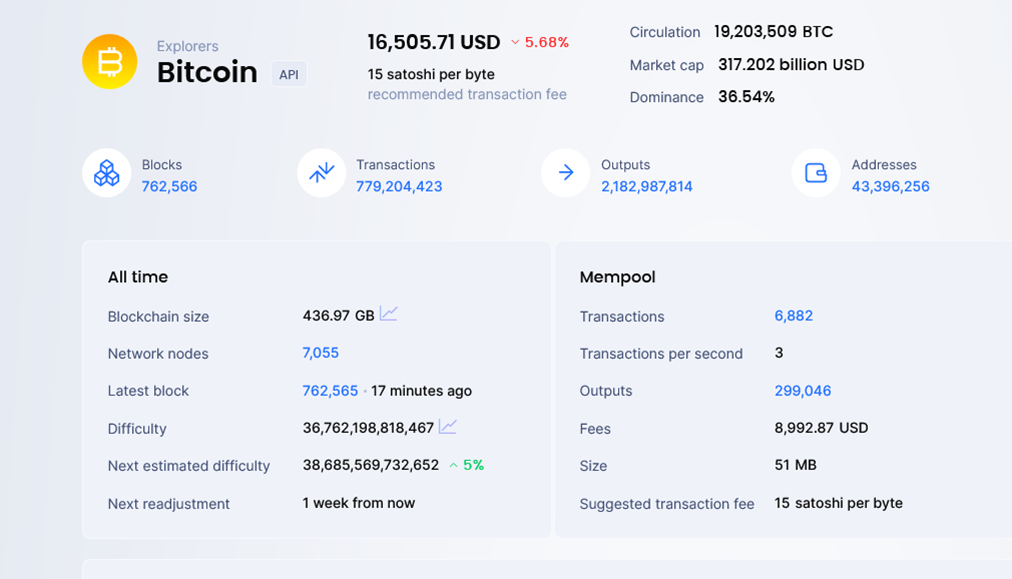This screenshot has height=579, width=1012.
Task: Click the 5.68% price change
Action: click(x=547, y=43)
